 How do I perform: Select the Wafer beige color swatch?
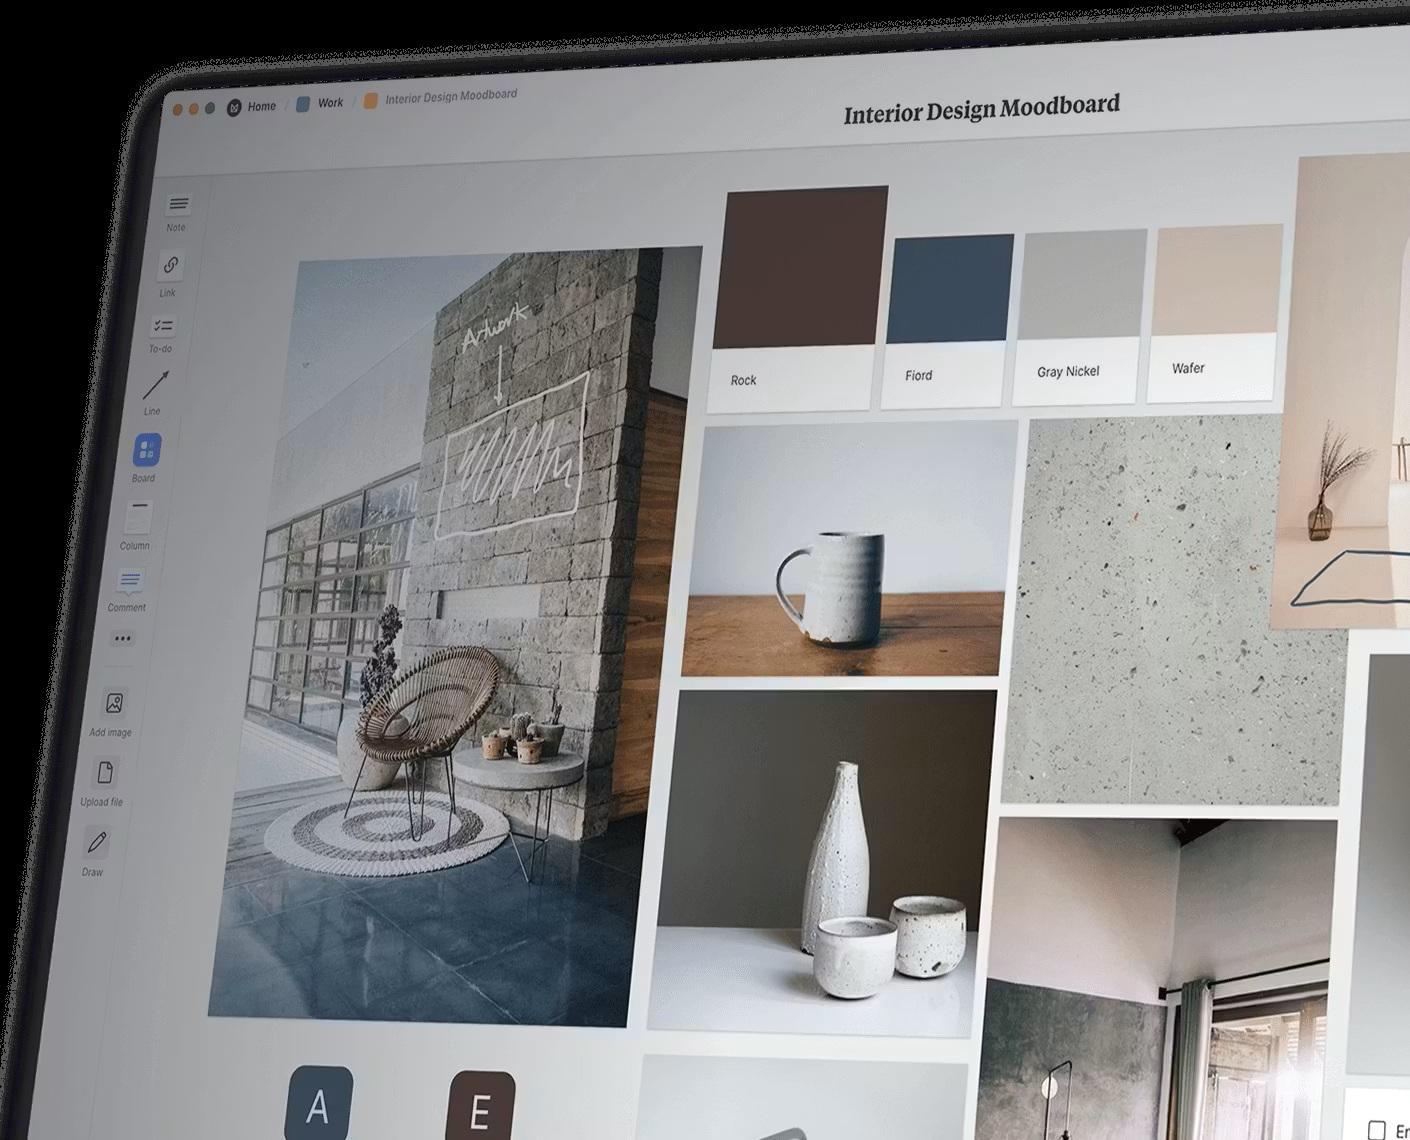coord(1213,313)
